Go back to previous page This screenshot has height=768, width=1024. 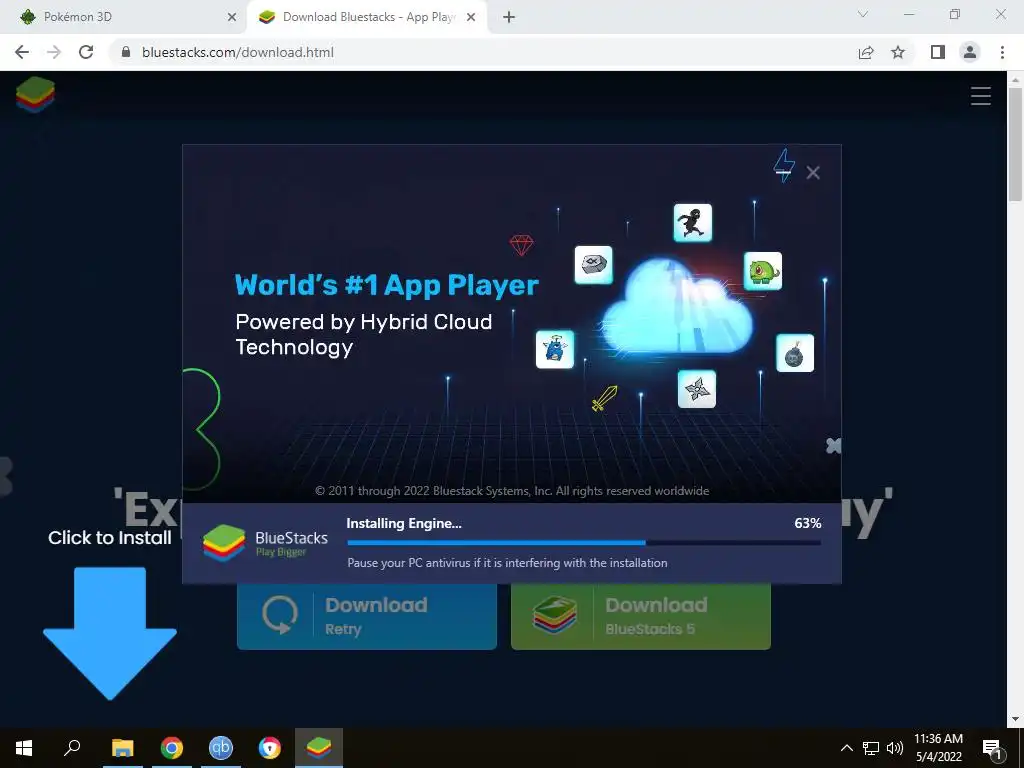(x=22, y=52)
